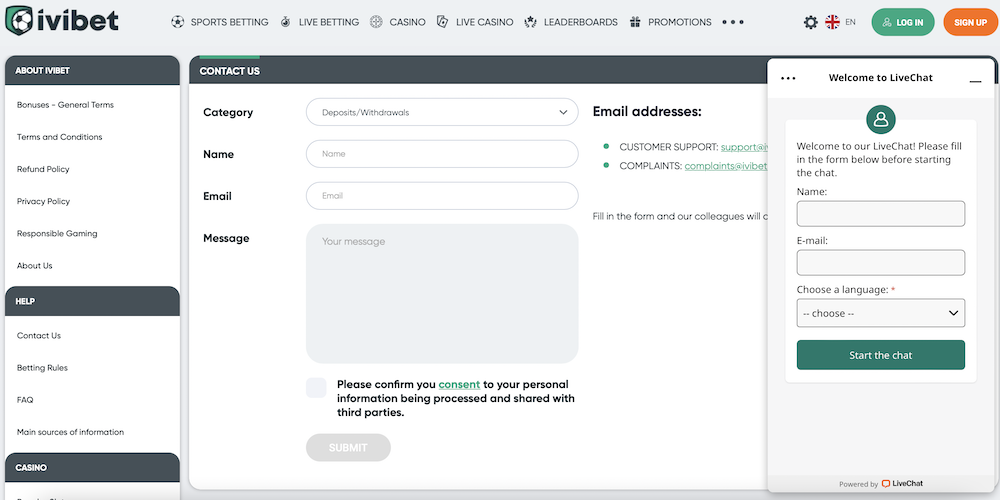The width and height of the screenshot is (1000, 500).
Task: Expand the Category Deposits/Withdrawals dropdown
Action: tap(442, 113)
